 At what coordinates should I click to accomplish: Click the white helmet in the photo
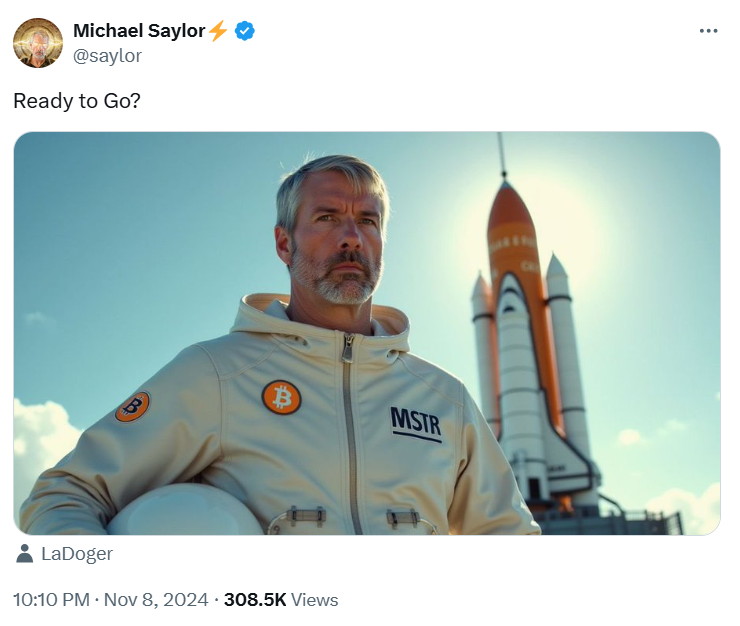tap(185, 510)
